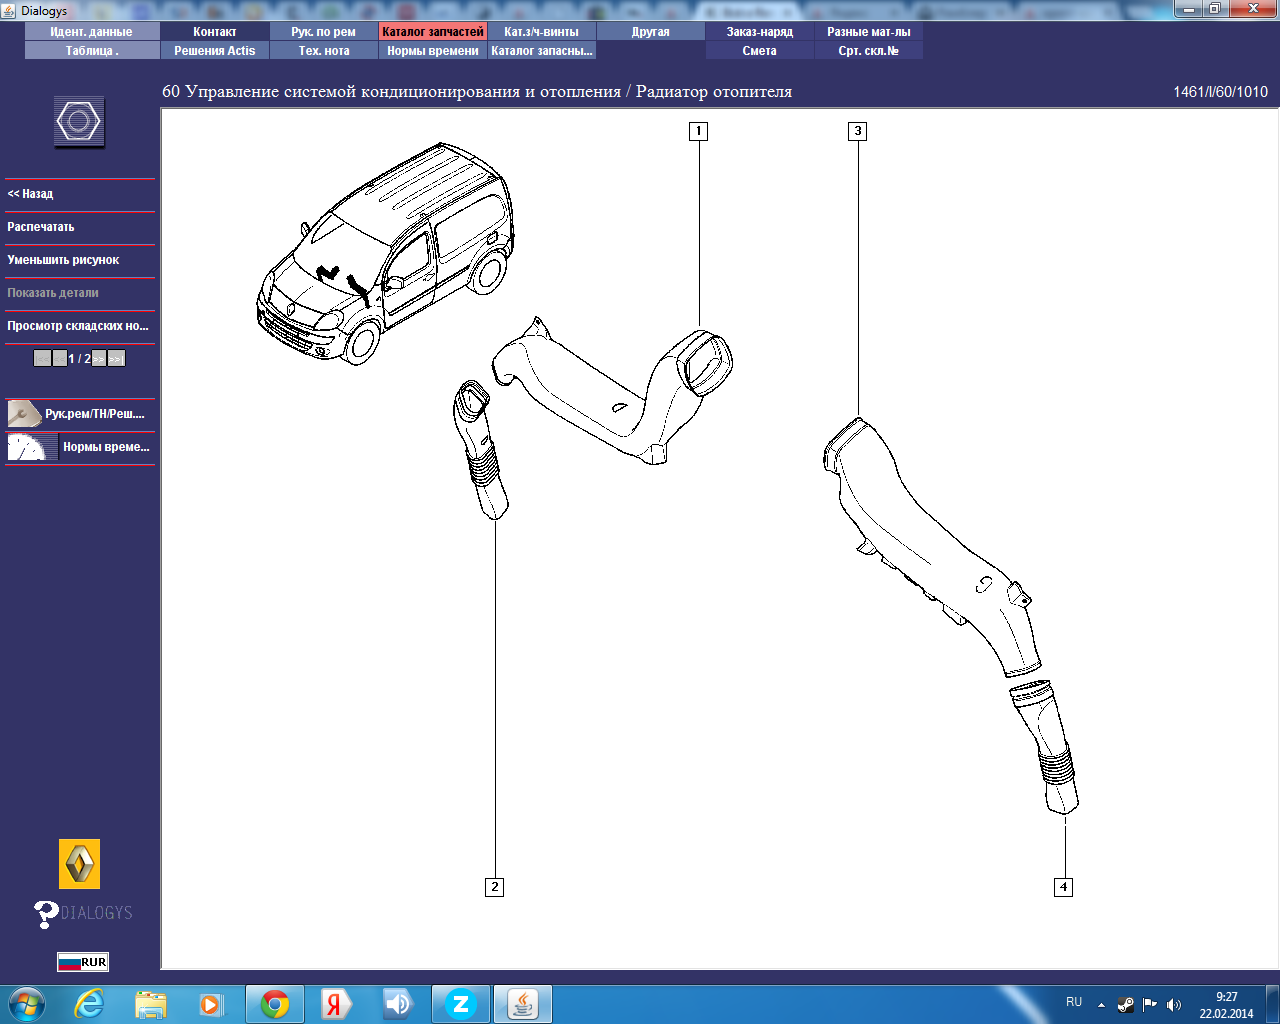Select part callout number 4
Screen dimensions: 1280x1024
(x=1064, y=887)
